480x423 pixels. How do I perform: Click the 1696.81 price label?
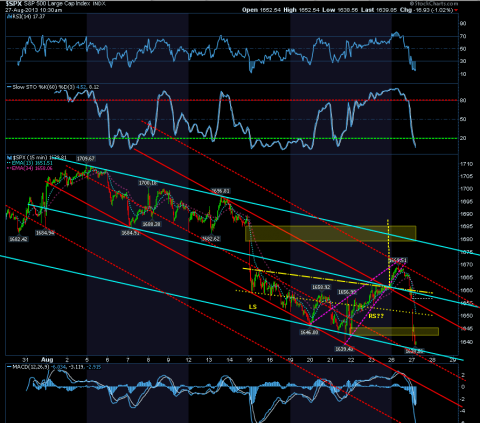pyautogui.click(x=220, y=191)
